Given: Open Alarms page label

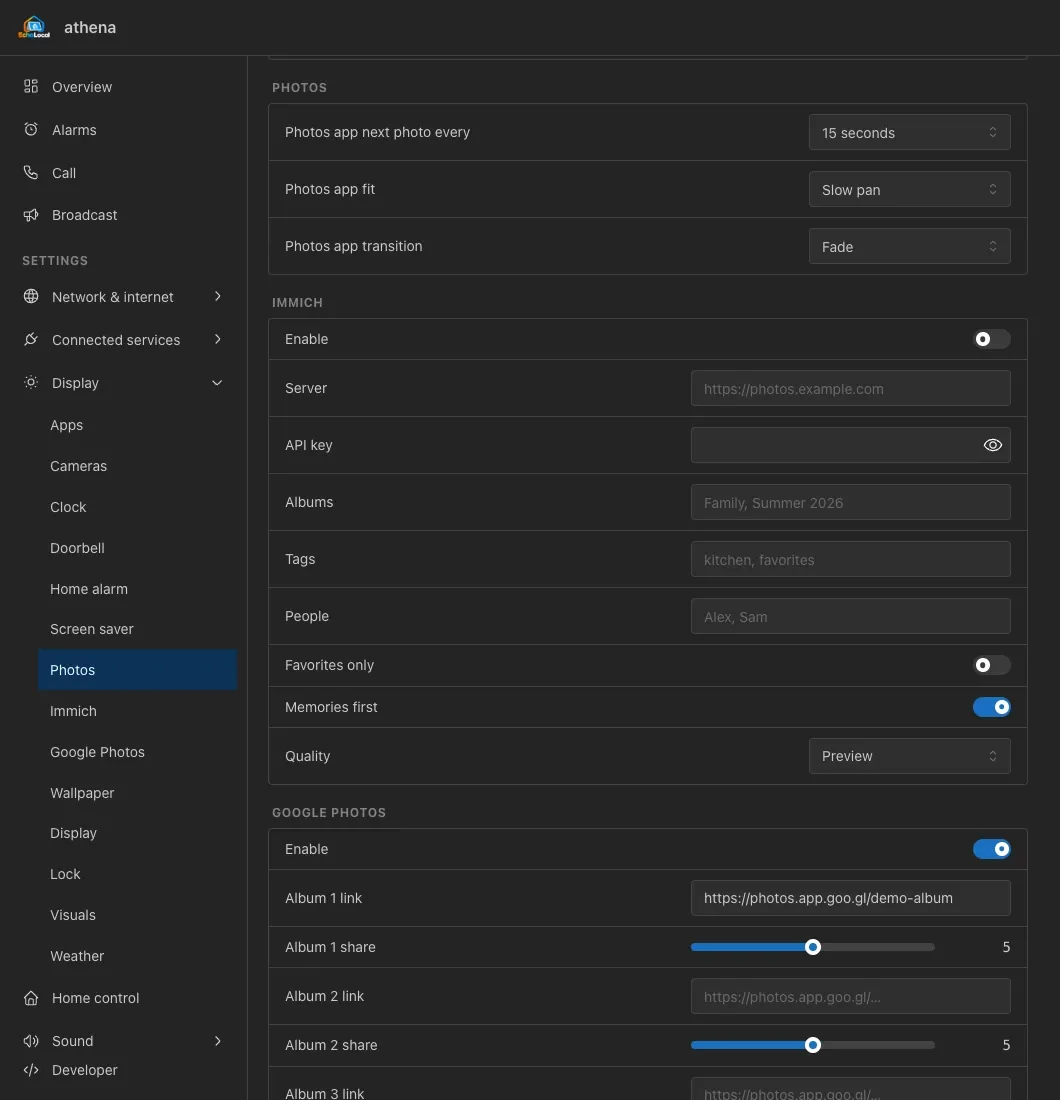Looking at the screenshot, I should click(74, 130).
